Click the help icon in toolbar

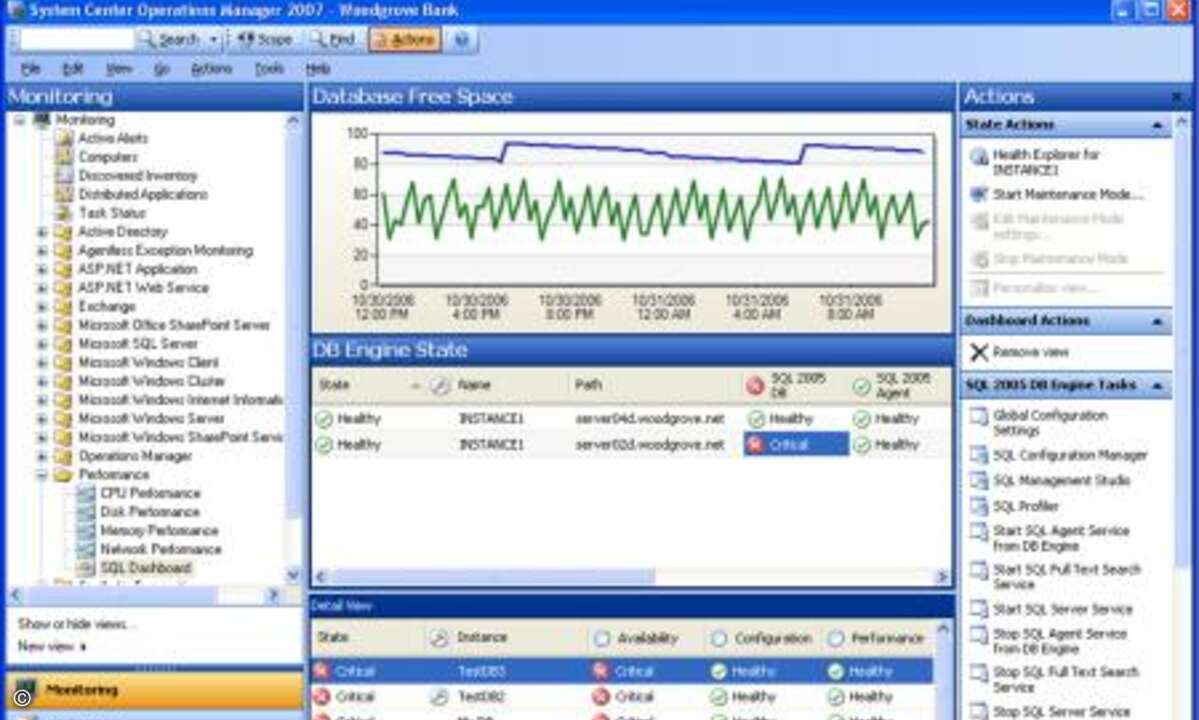(x=461, y=40)
